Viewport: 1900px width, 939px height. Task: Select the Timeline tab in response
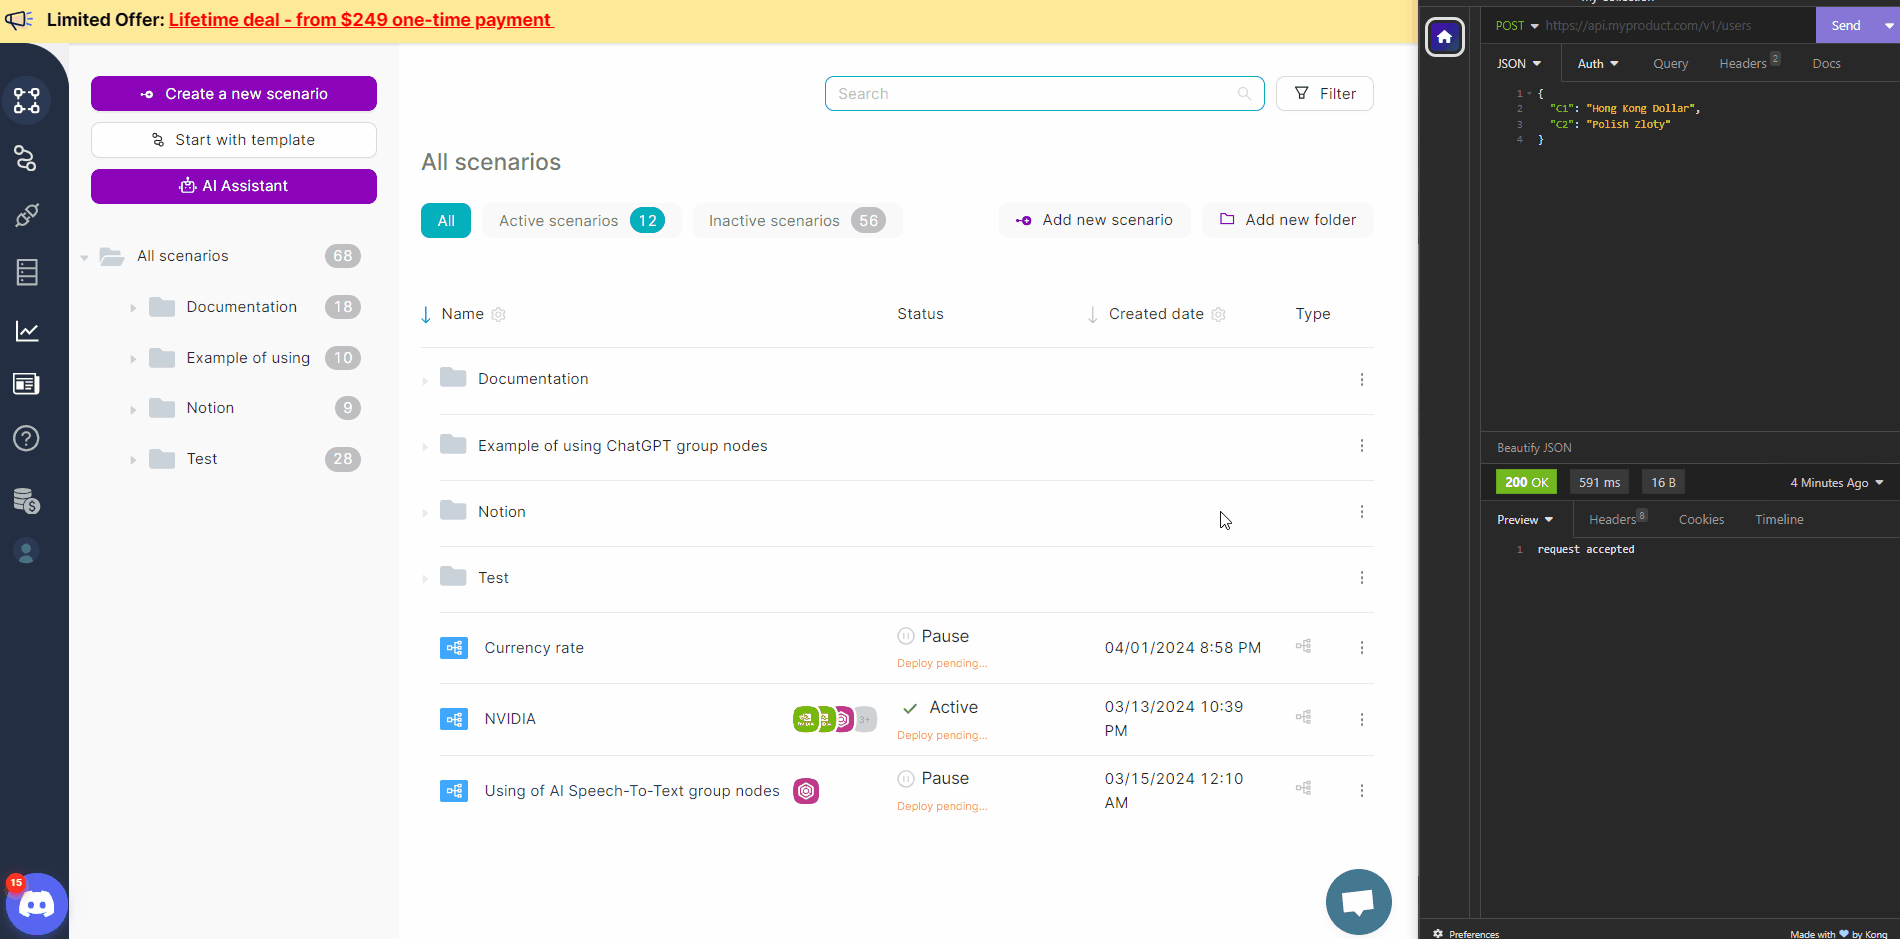pos(1779,520)
